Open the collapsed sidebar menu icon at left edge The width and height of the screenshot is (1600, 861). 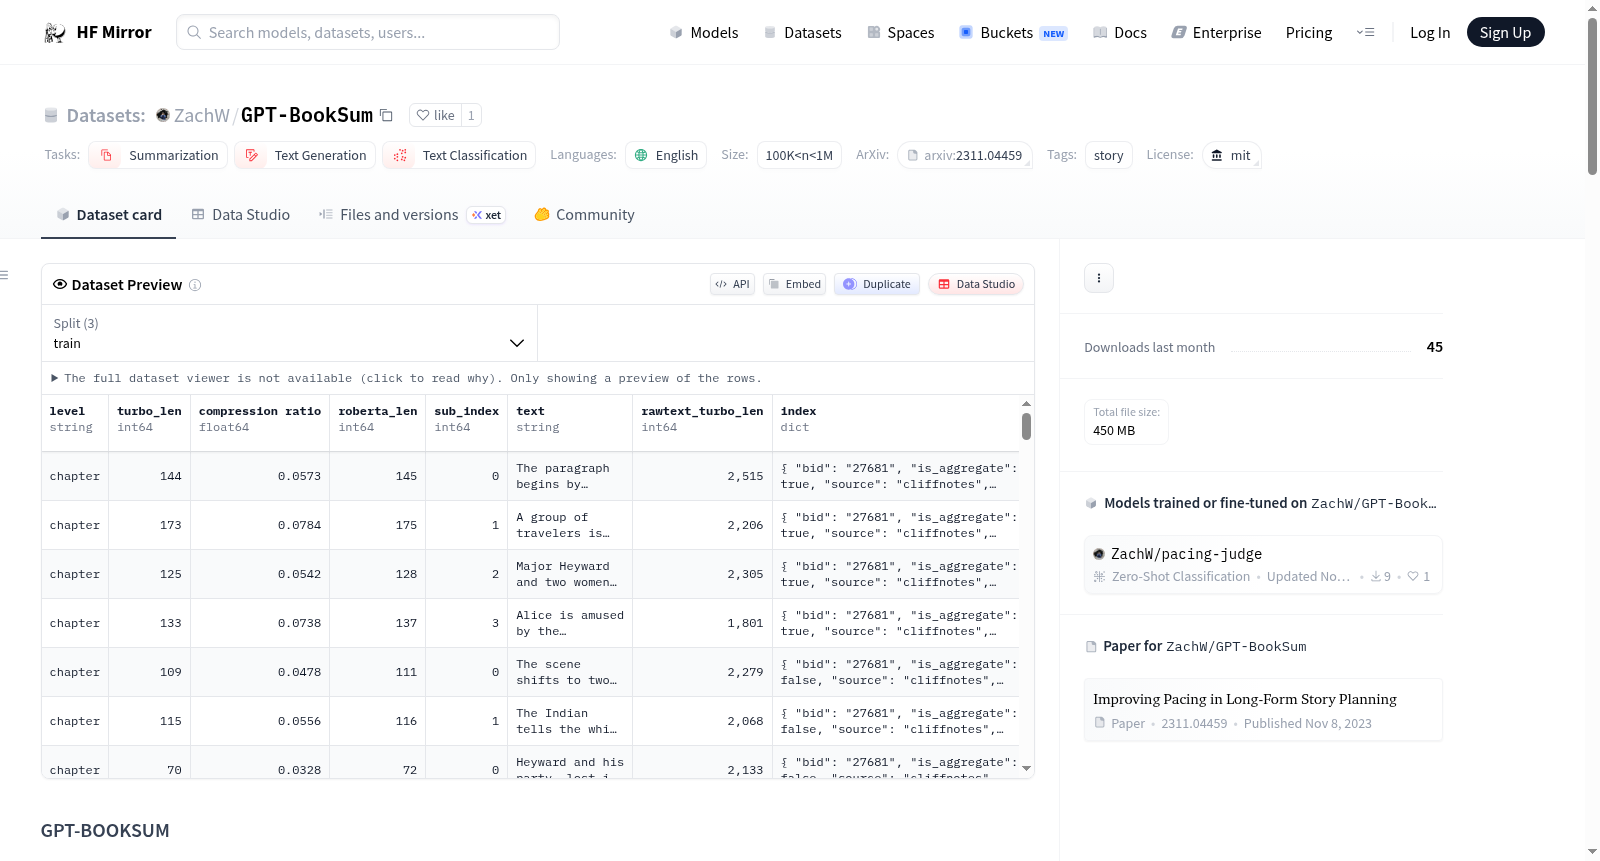click(x=4, y=275)
